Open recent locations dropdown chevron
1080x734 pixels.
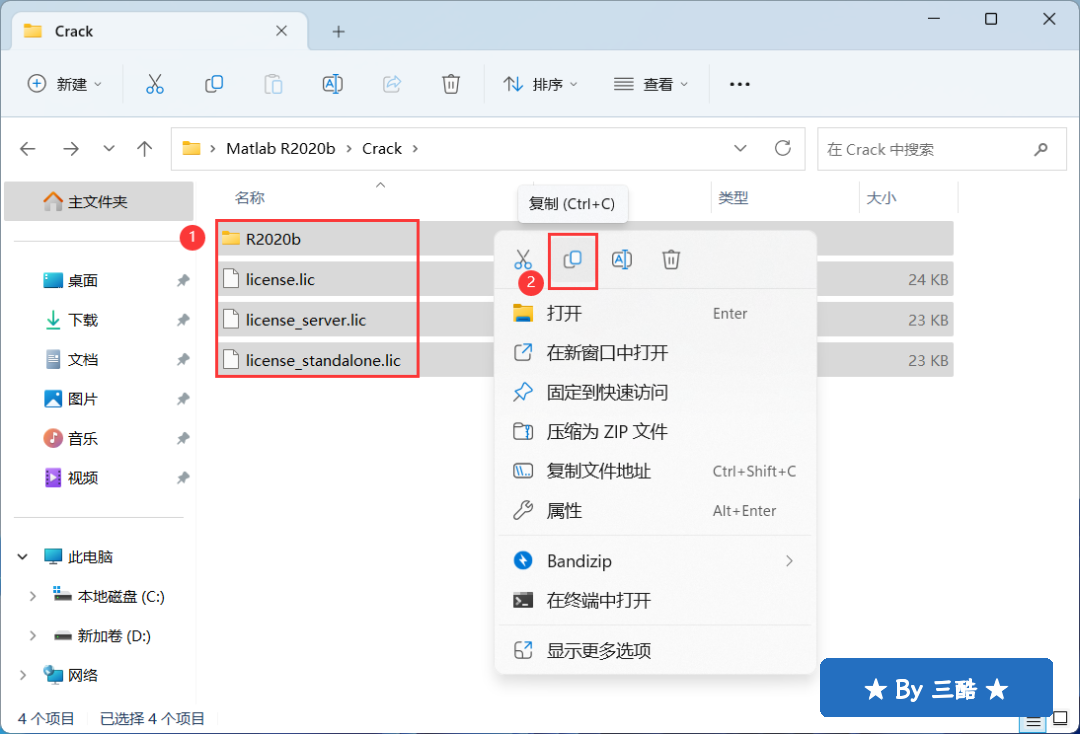pos(109,149)
